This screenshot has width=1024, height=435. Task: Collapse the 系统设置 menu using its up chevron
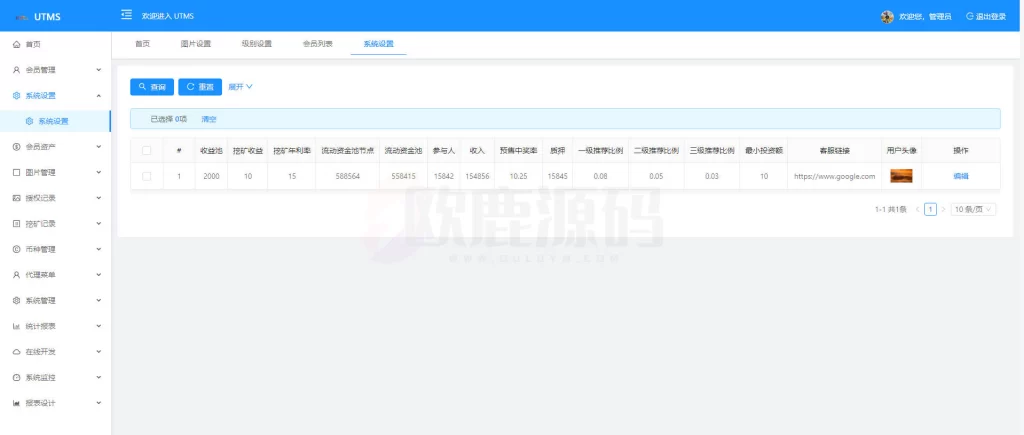coord(99,95)
